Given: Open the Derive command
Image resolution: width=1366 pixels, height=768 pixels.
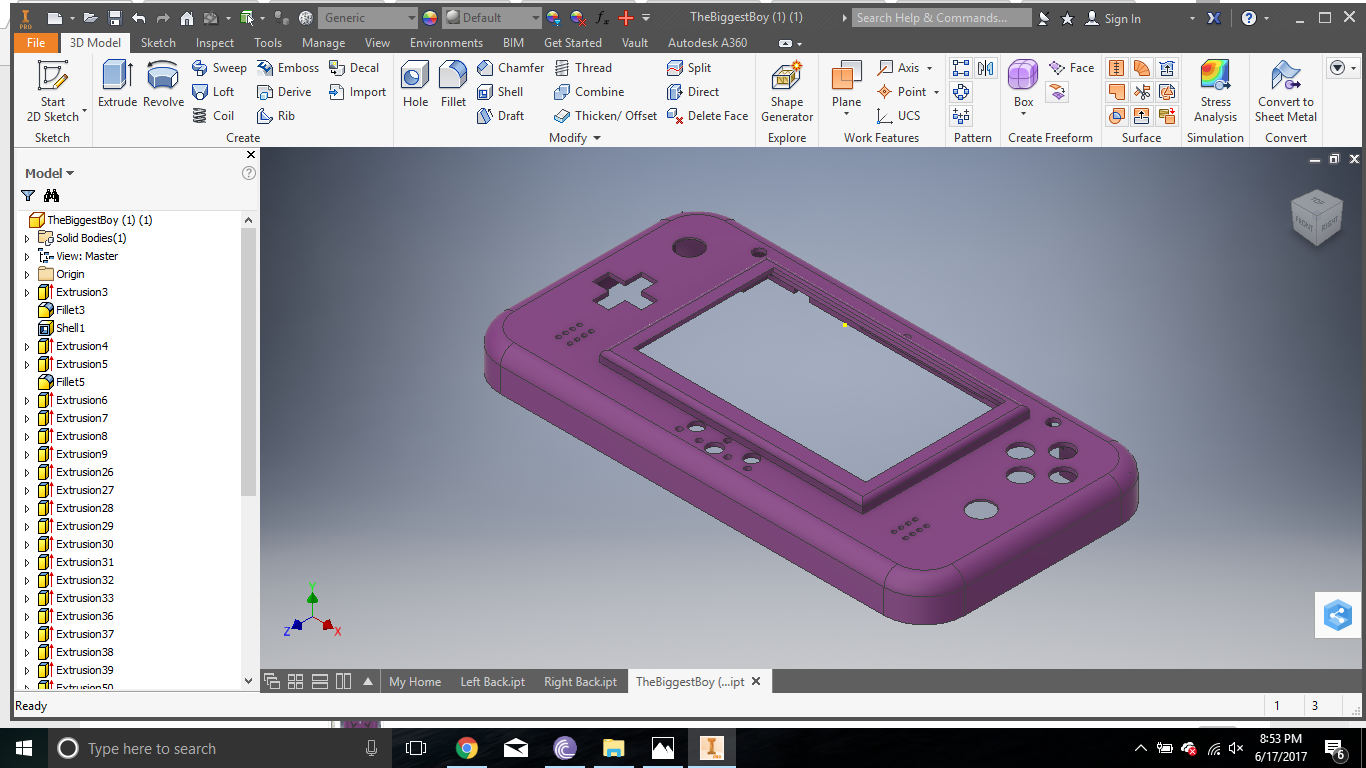Looking at the screenshot, I should click(284, 92).
